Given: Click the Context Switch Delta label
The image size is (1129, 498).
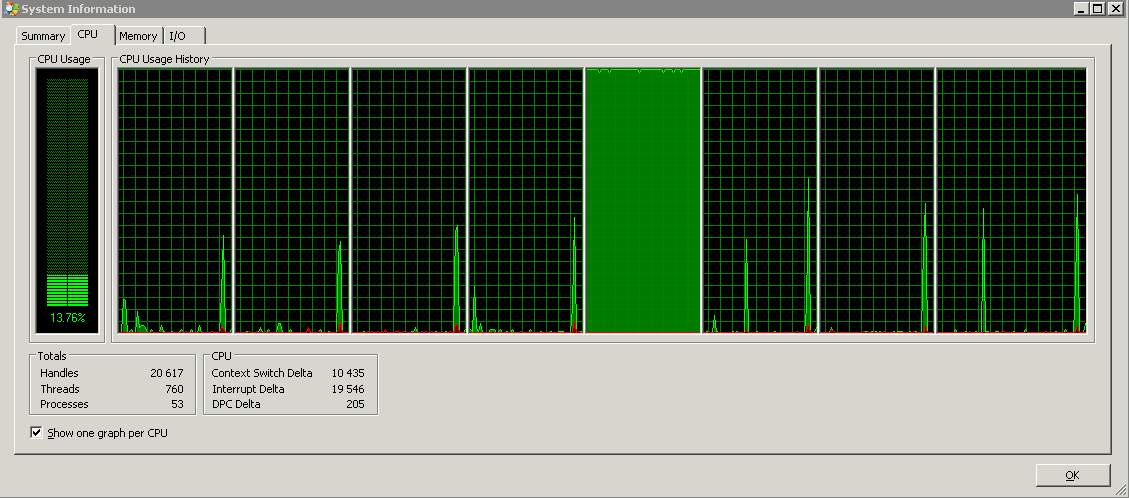Looking at the screenshot, I should tap(262, 373).
